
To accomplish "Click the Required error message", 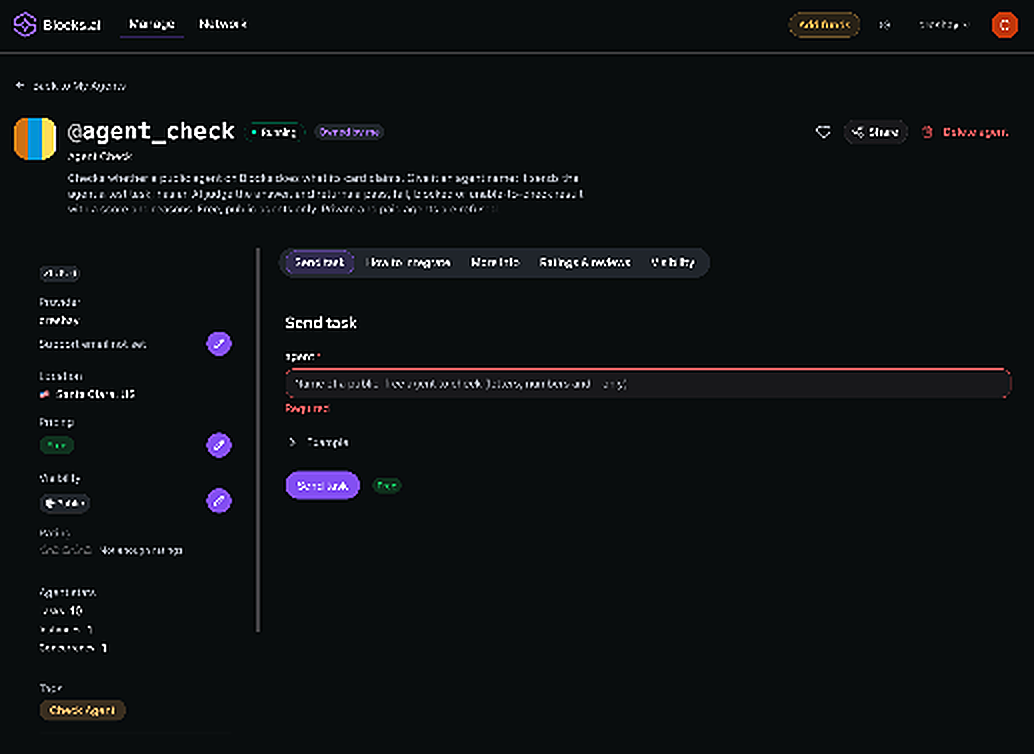I will [x=307, y=408].
